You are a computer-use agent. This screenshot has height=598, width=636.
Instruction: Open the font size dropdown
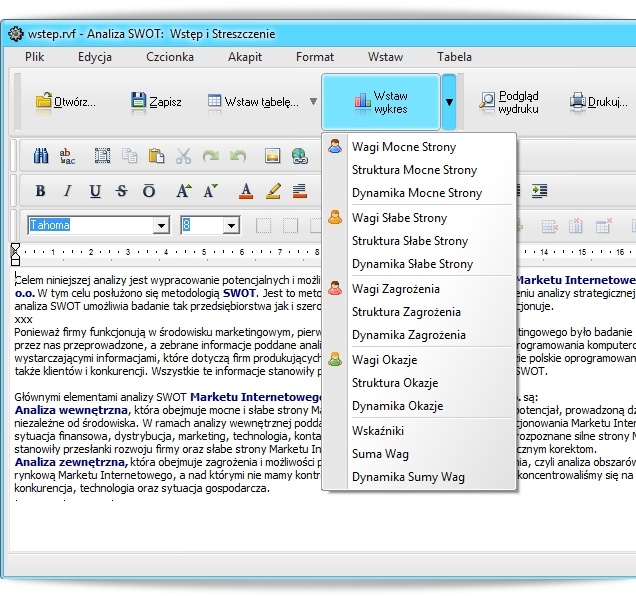(230, 226)
